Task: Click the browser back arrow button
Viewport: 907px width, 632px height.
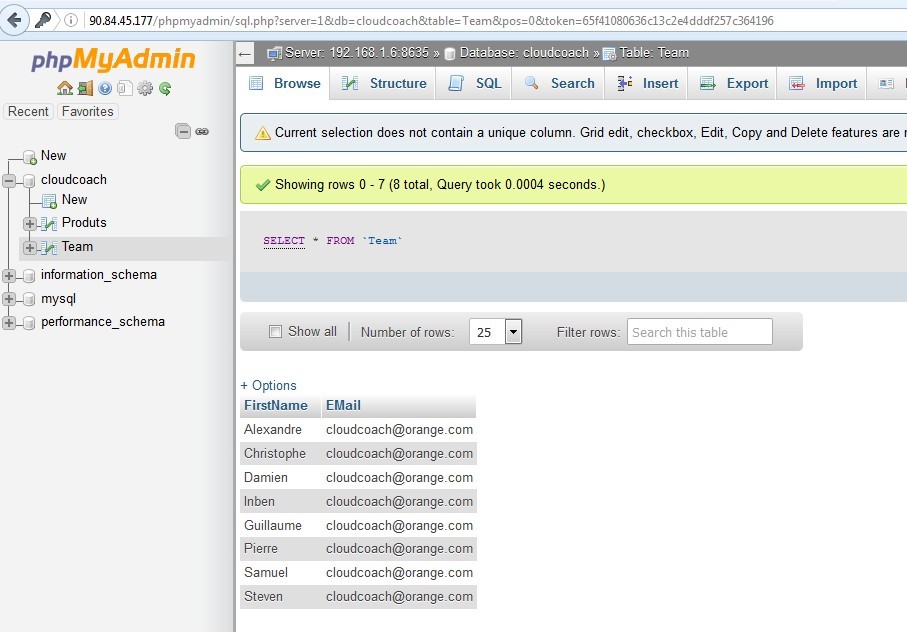Action: (14, 20)
